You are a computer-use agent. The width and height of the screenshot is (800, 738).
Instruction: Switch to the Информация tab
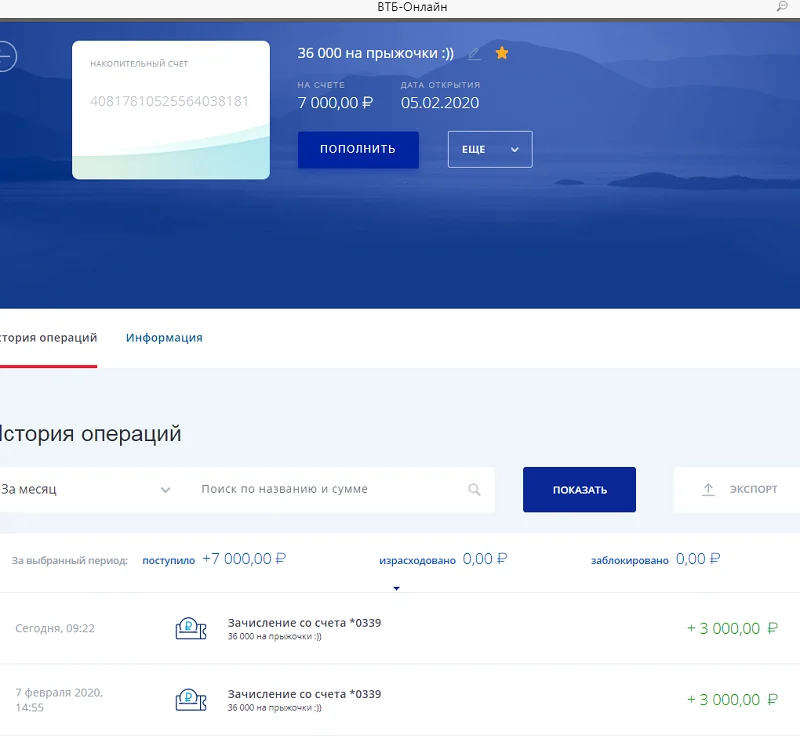coord(164,337)
